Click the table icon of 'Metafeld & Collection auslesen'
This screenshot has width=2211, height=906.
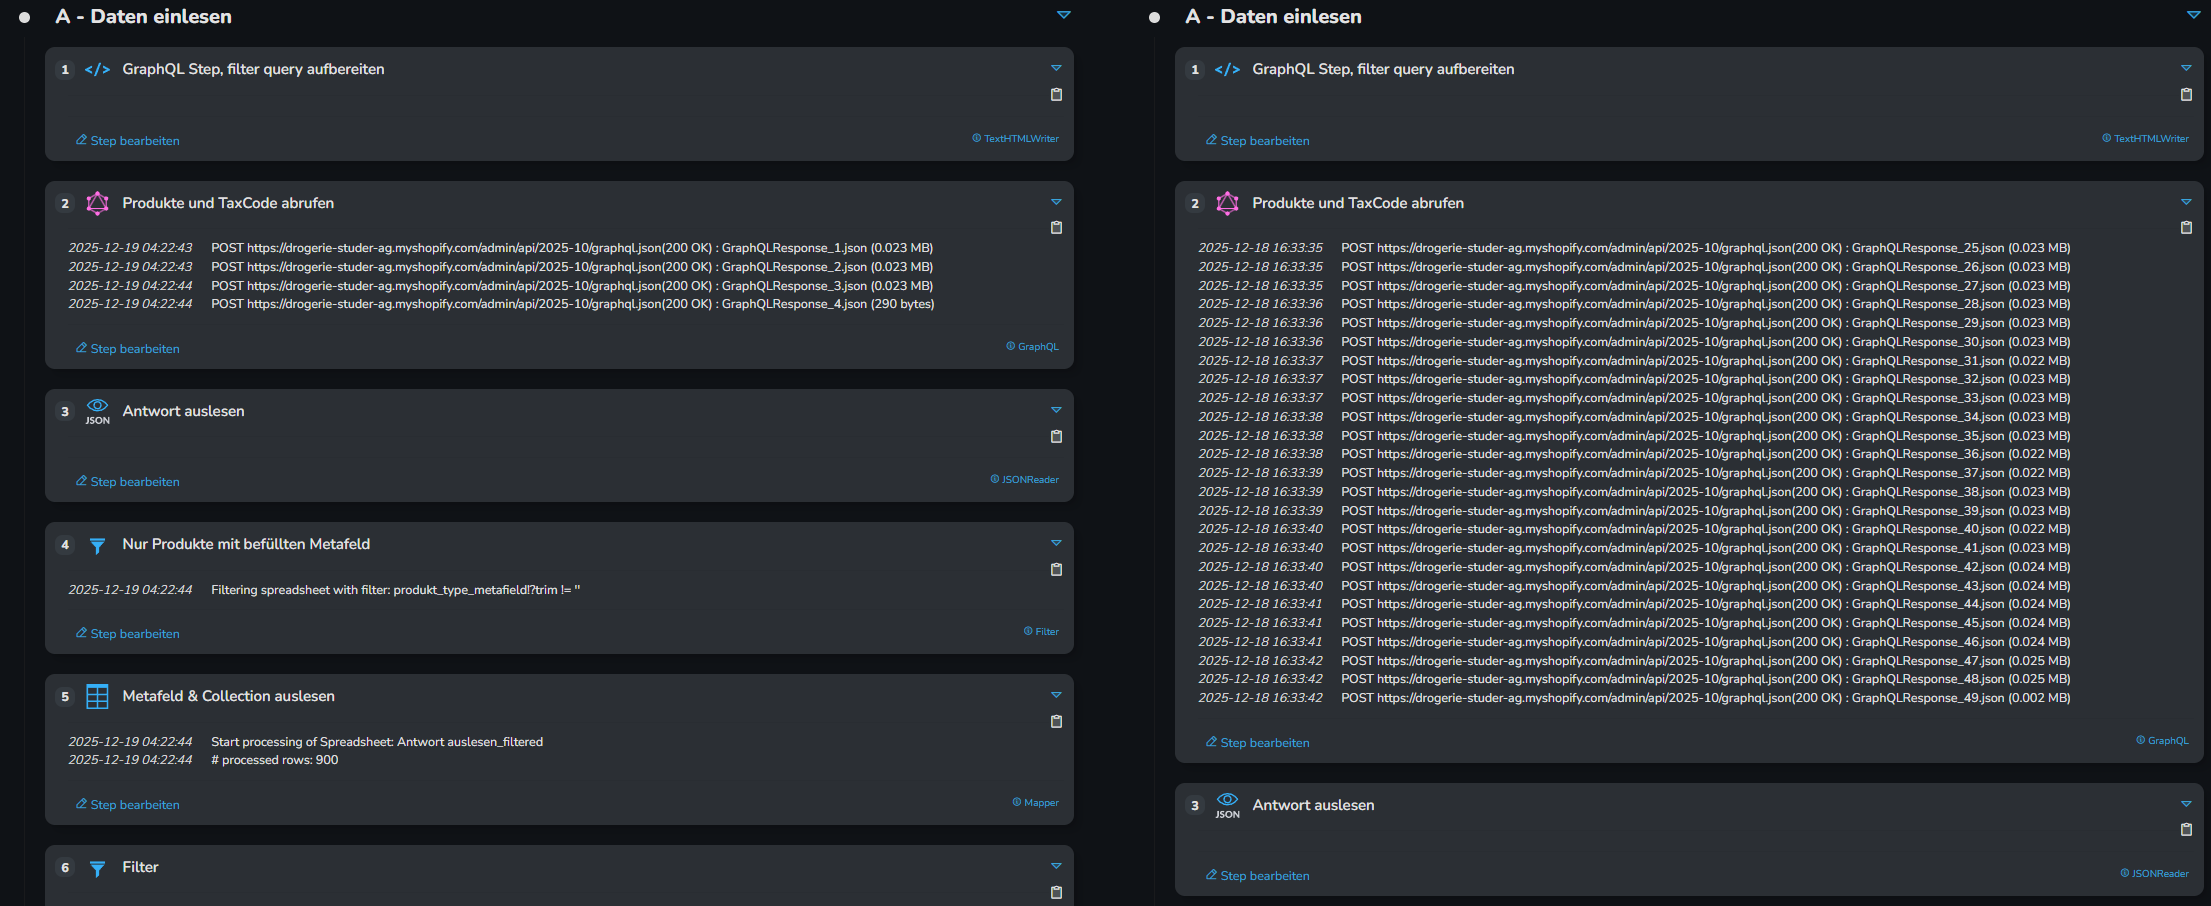click(97, 697)
